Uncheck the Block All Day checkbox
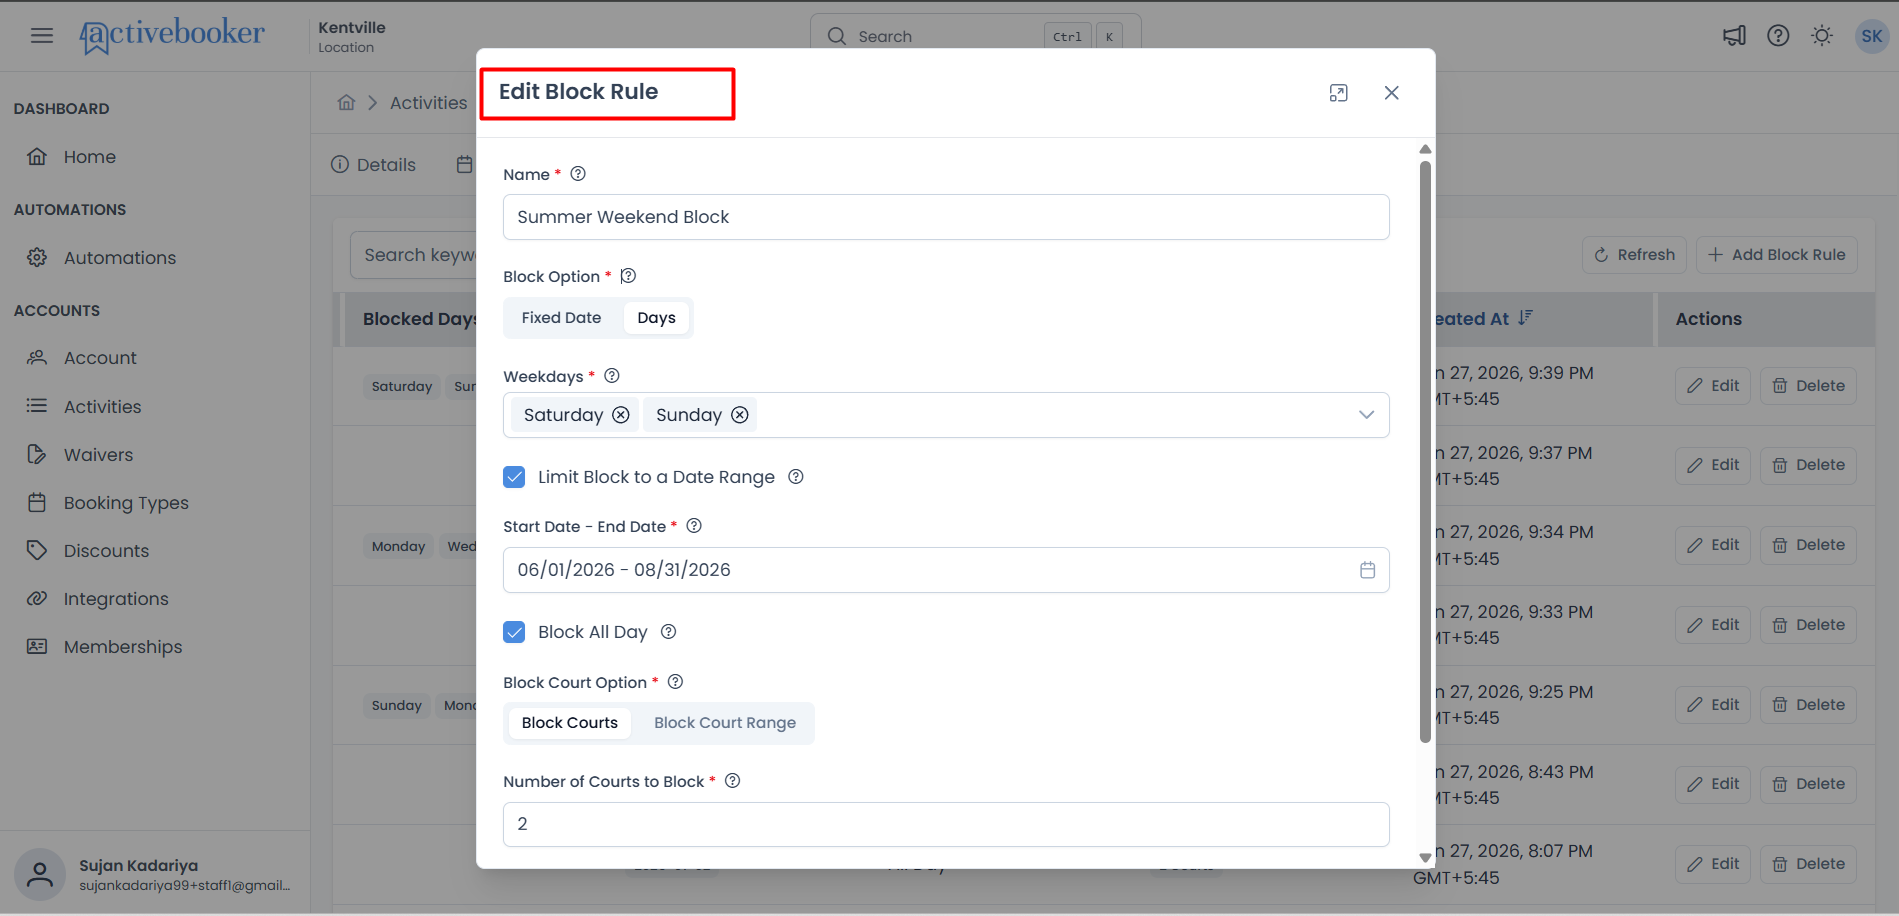Viewport: 1899px width, 916px height. click(x=514, y=632)
